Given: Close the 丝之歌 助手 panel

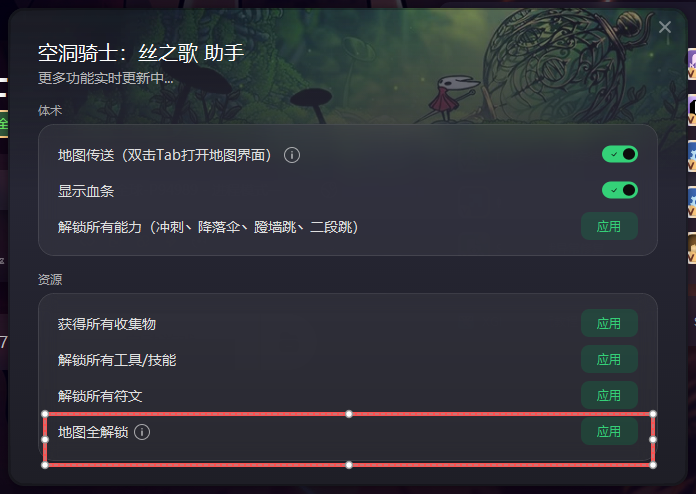Looking at the screenshot, I should click(664, 27).
